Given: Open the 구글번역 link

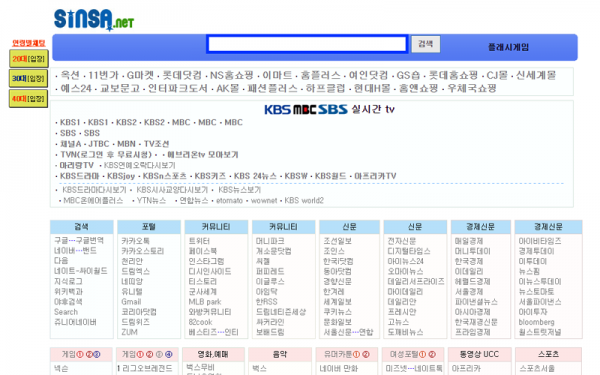Looking at the screenshot, I should (90, 240).
